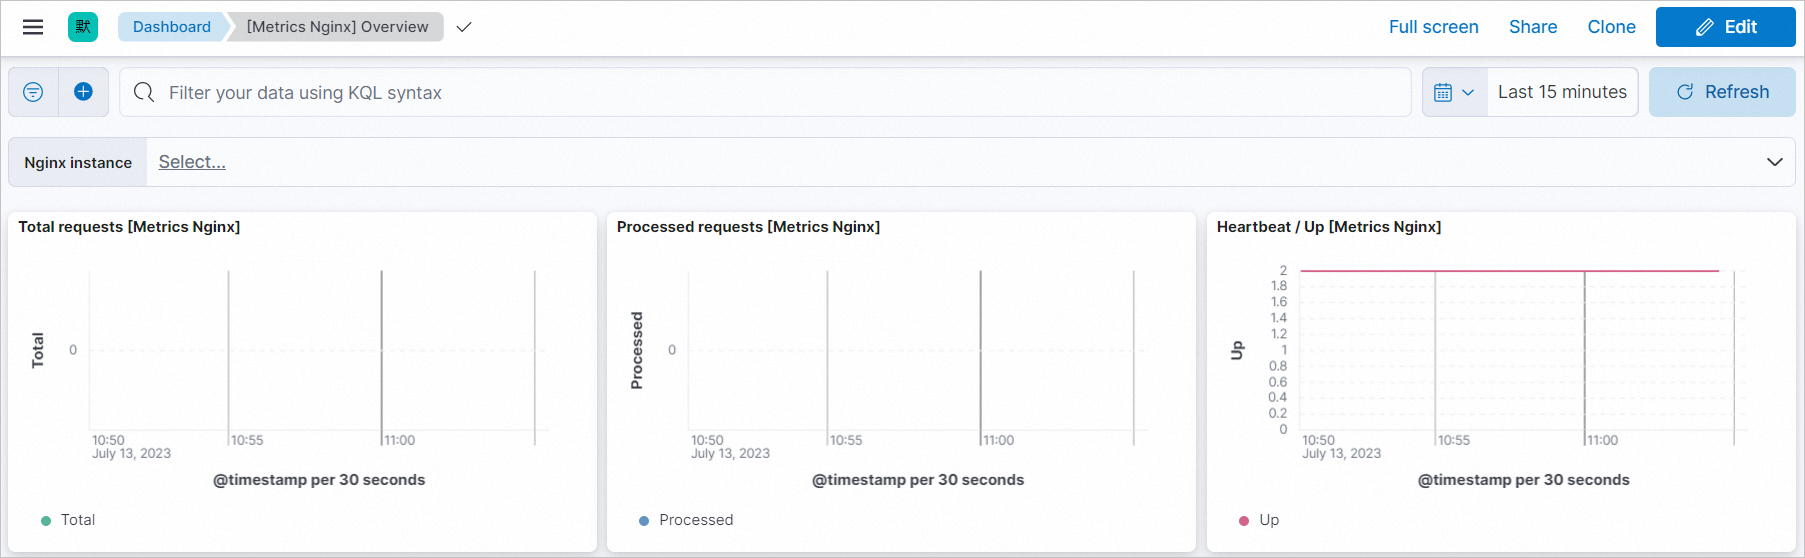Click the Total legend color dot

point(46,520)
